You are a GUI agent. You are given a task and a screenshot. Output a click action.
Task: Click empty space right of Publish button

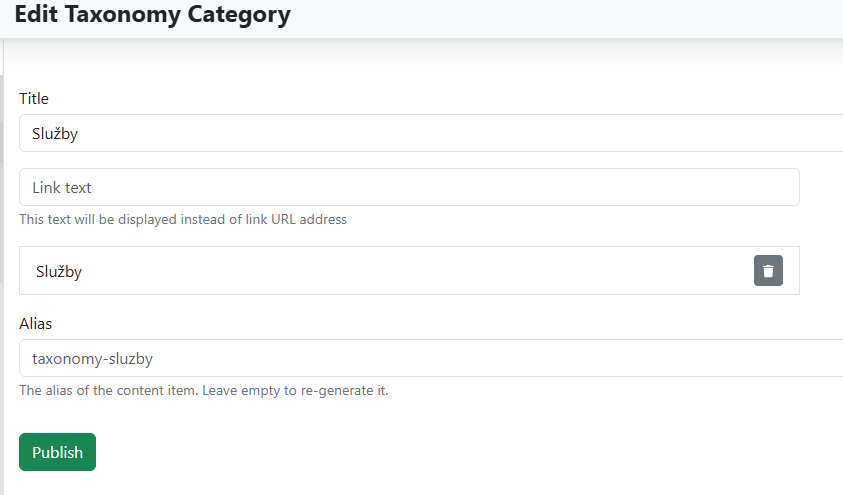pyautogui.click(x=400, y=452)
